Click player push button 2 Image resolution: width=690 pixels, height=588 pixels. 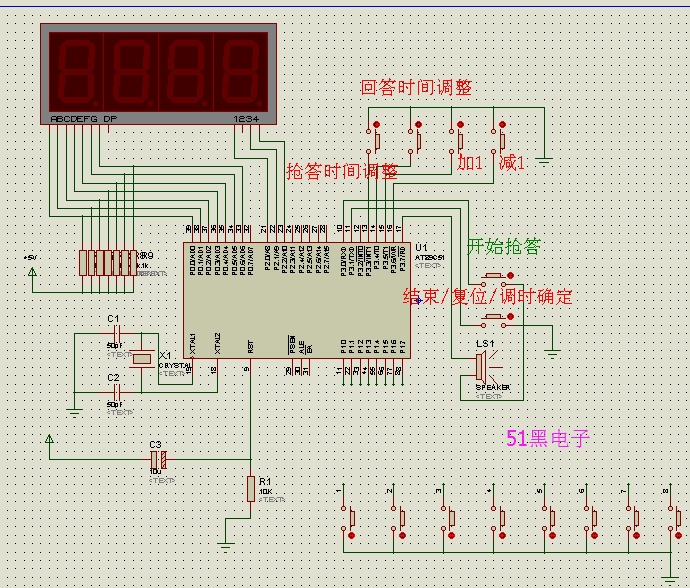coord(398,518)
